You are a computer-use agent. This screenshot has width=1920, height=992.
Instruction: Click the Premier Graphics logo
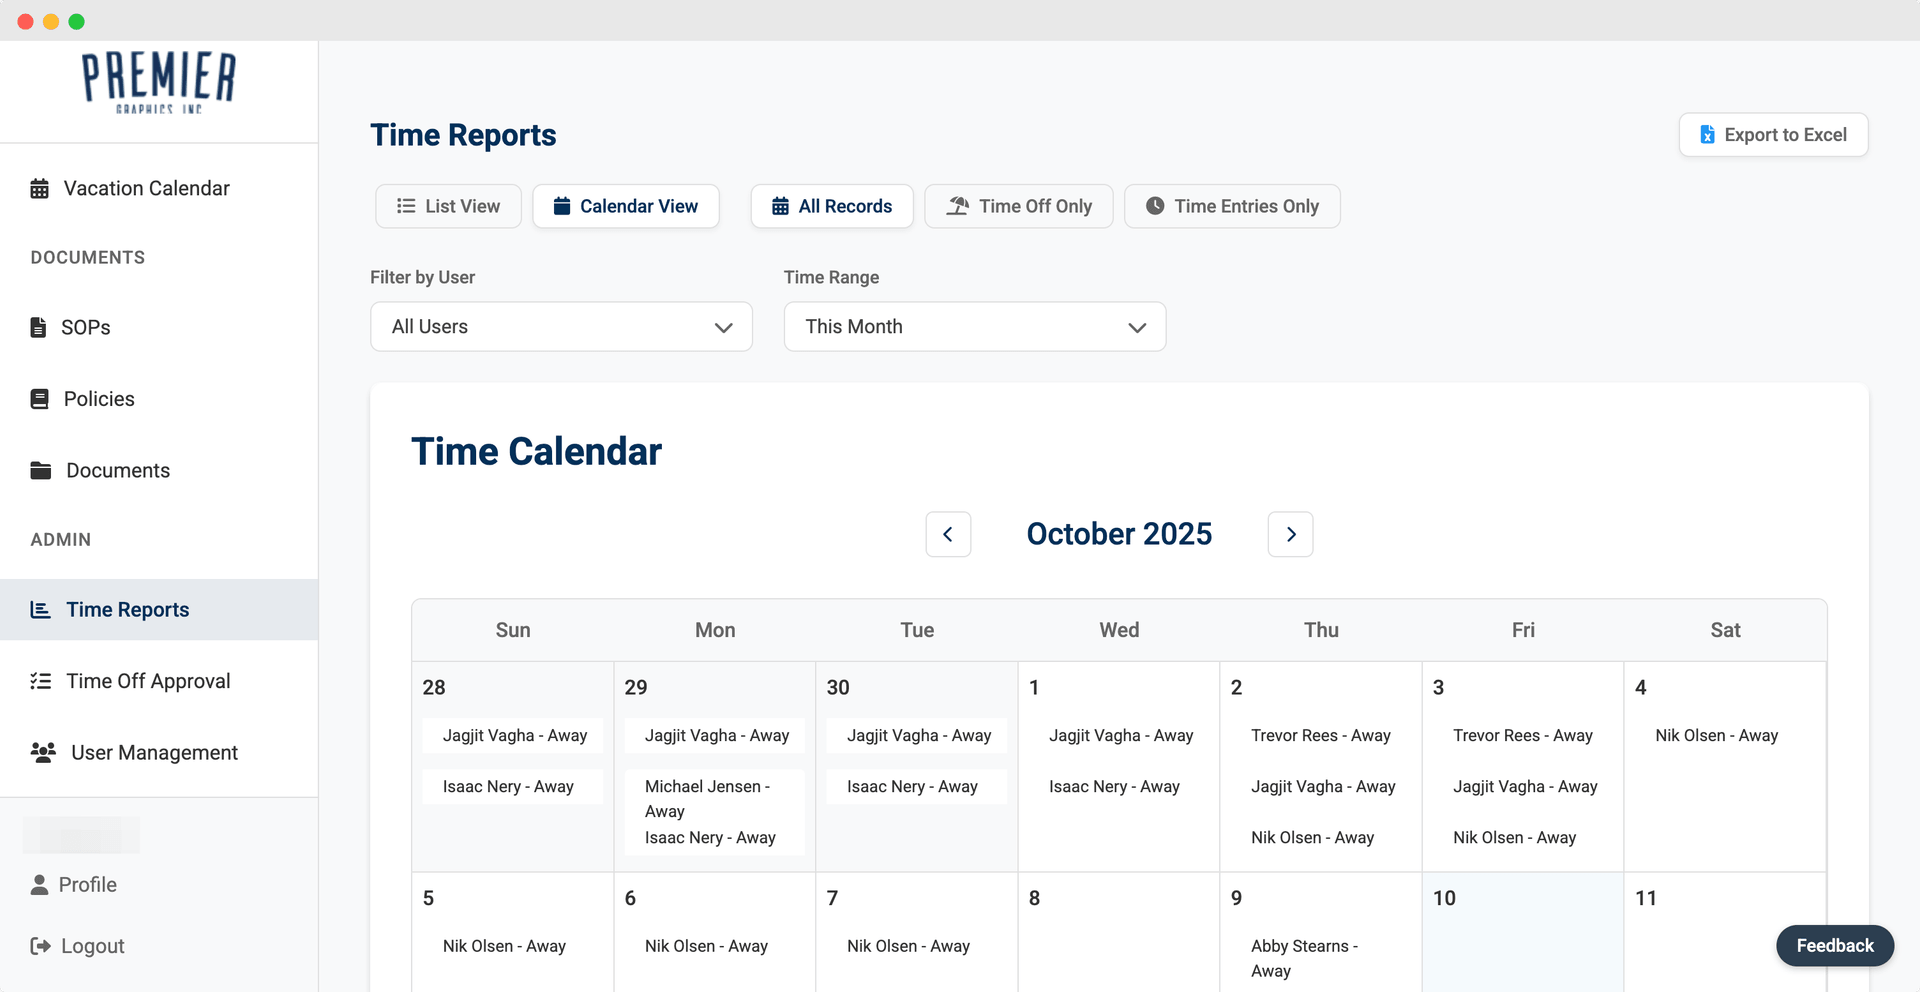pos(159,84)
